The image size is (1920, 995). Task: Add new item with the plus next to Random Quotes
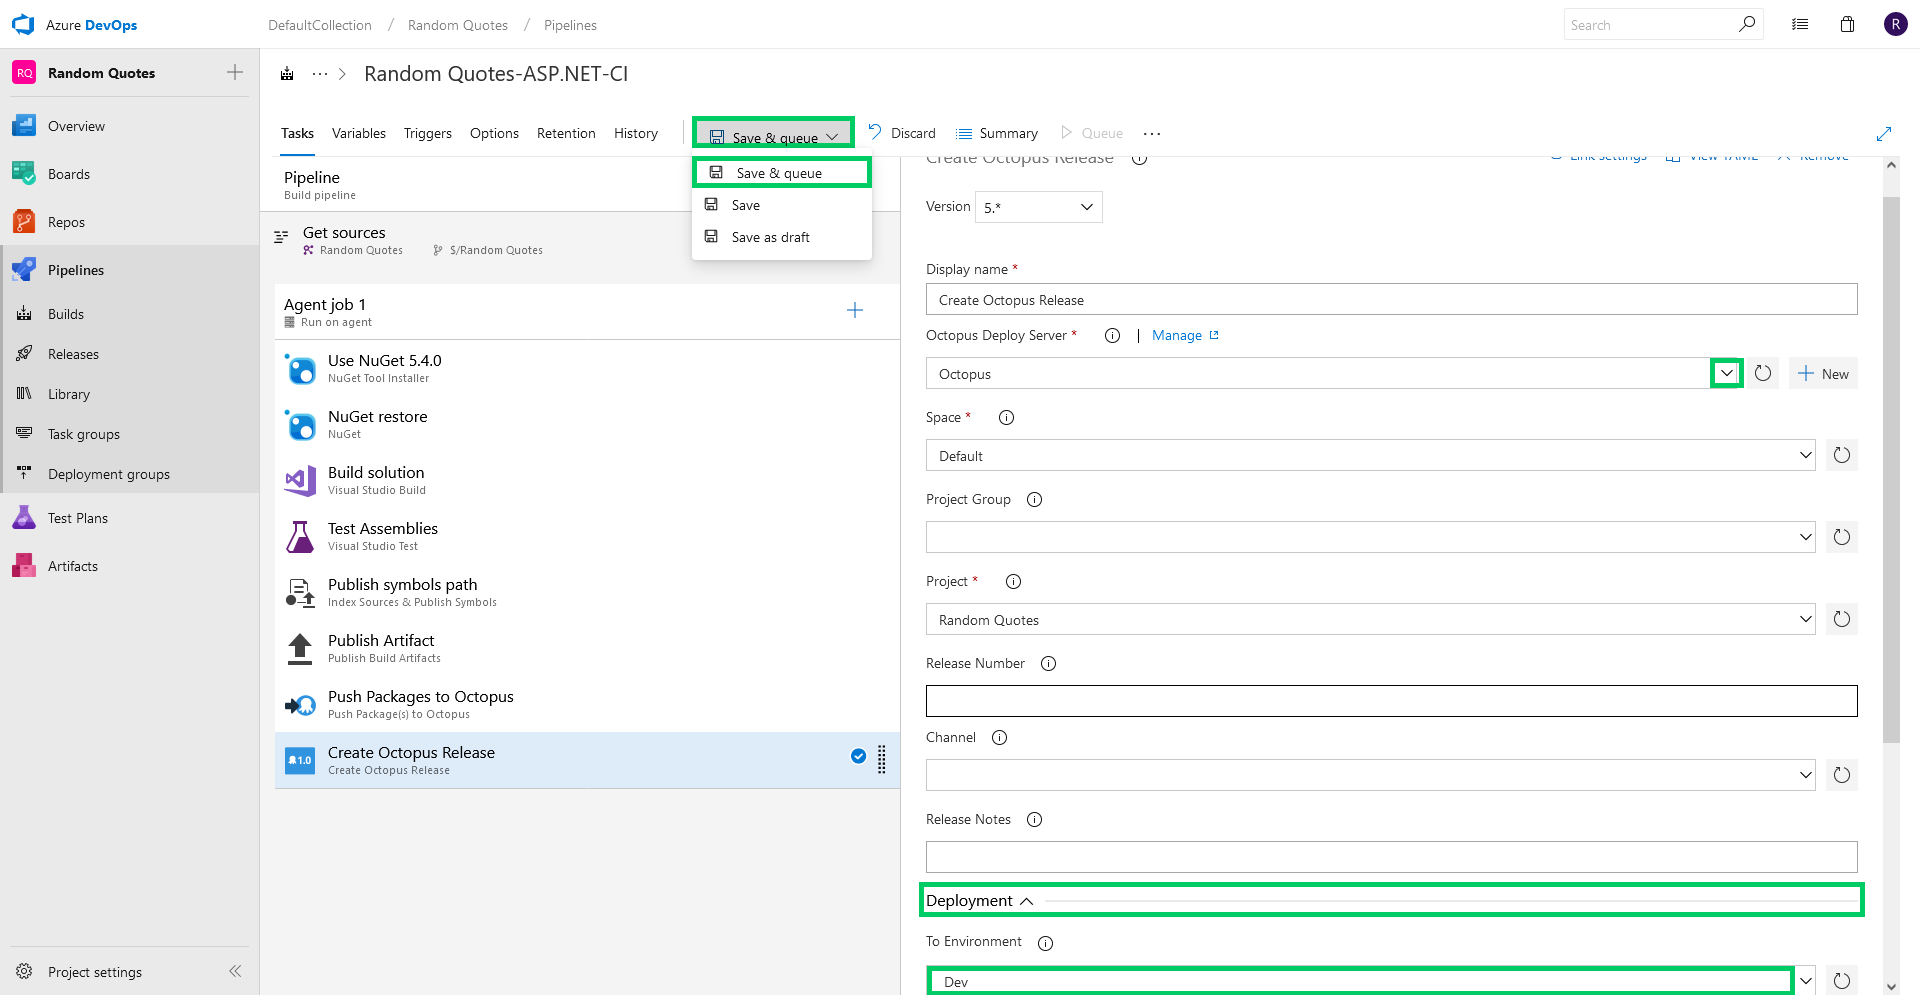pyautogui.click(x=235, y=72)
